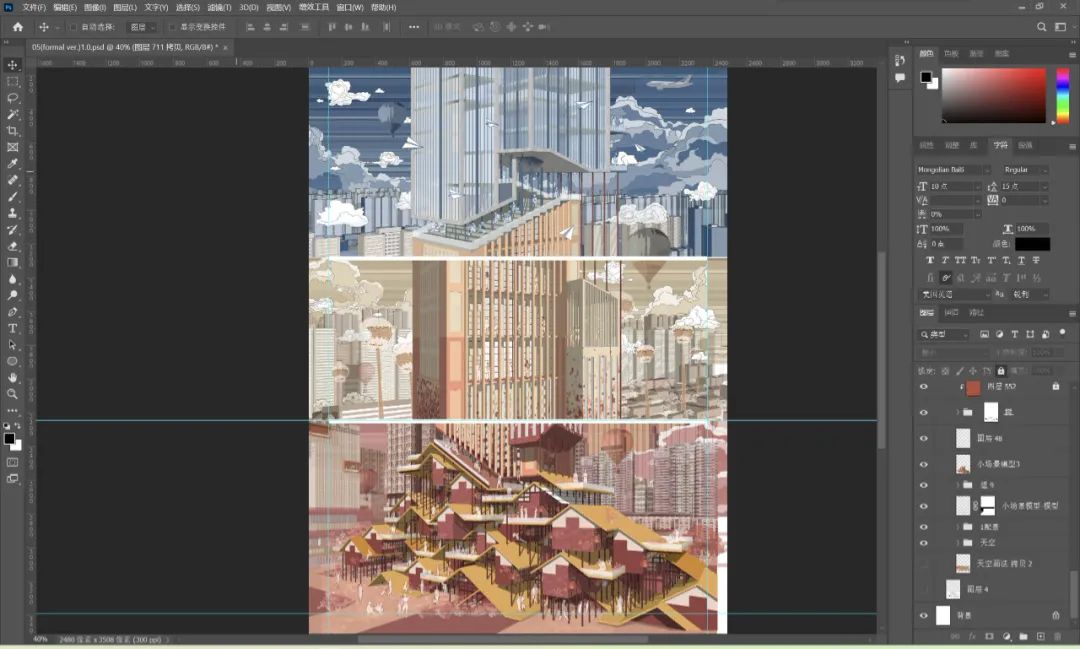Open the adjustment layer circle icon
This screenshot has height=649, width=1080.
1006,637
